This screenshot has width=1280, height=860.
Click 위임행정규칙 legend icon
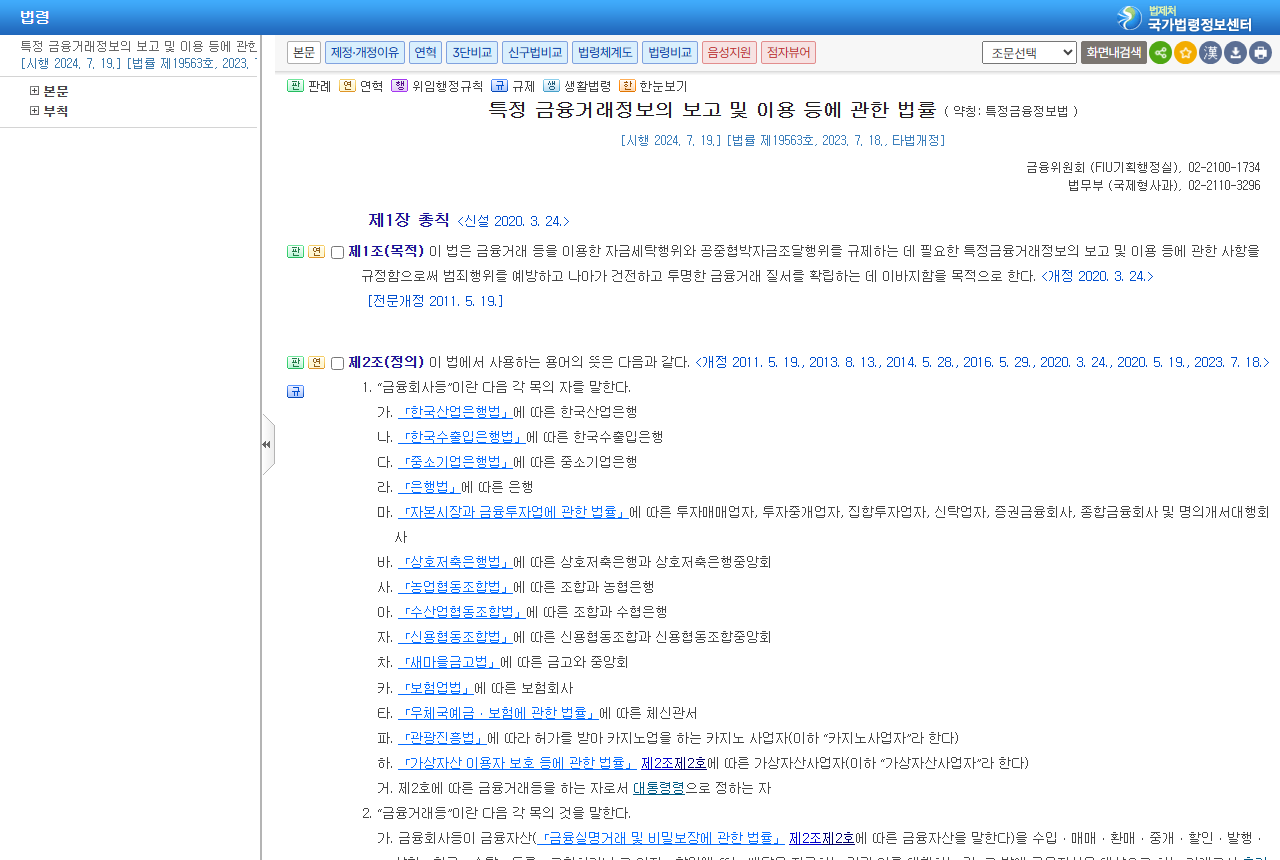(399, 86)
